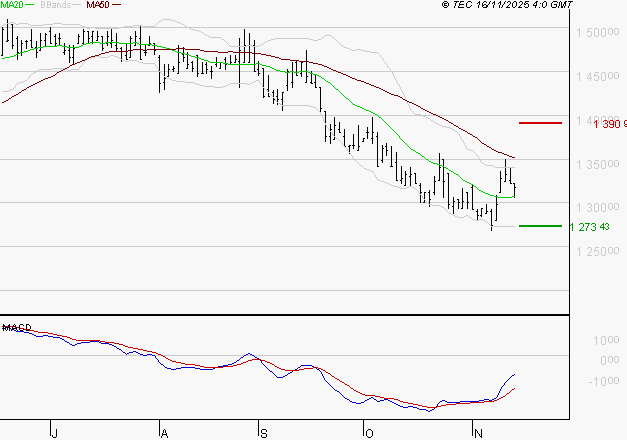Toggle the MA60 legend label
Viewport: 627px width, 440px height.
click(x=97, y=5)
